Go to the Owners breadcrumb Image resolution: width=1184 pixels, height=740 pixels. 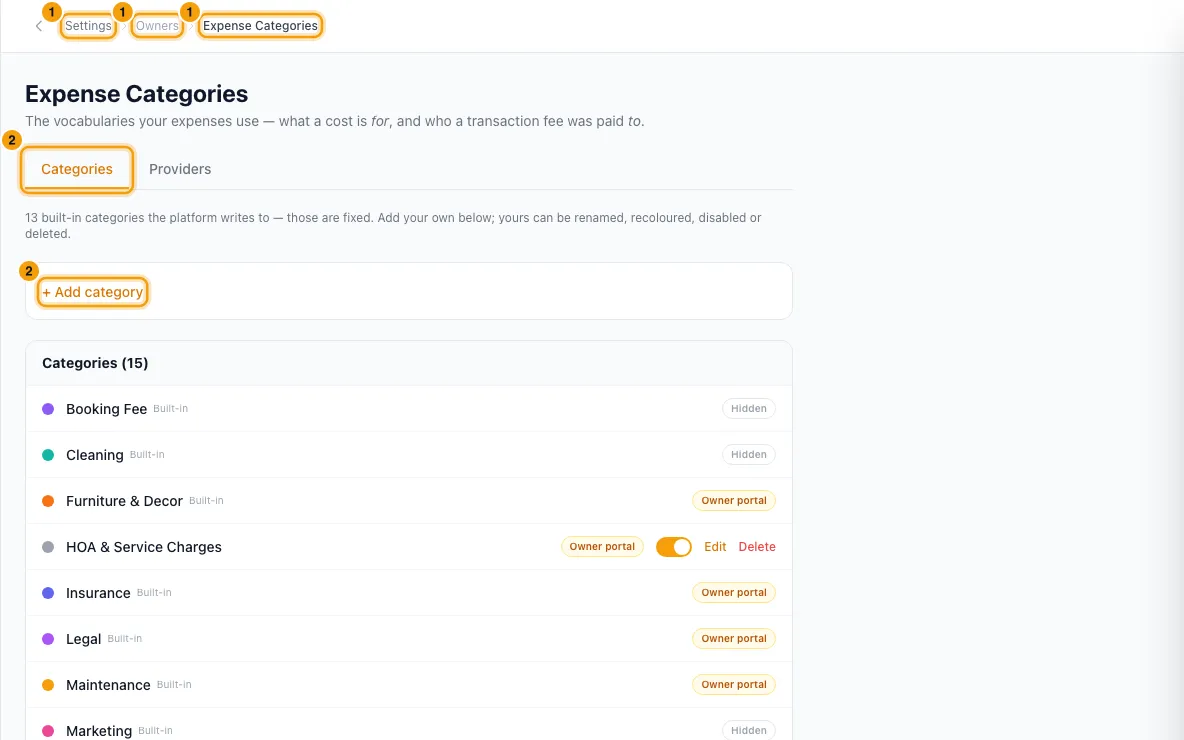coord(157,26)
